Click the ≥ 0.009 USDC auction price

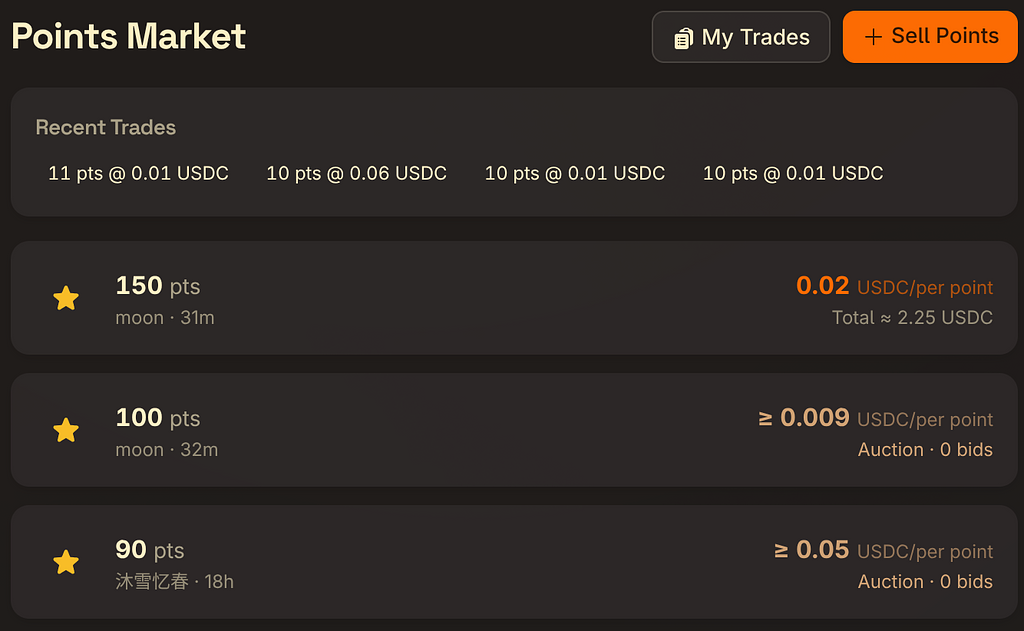tap(876, 418)
